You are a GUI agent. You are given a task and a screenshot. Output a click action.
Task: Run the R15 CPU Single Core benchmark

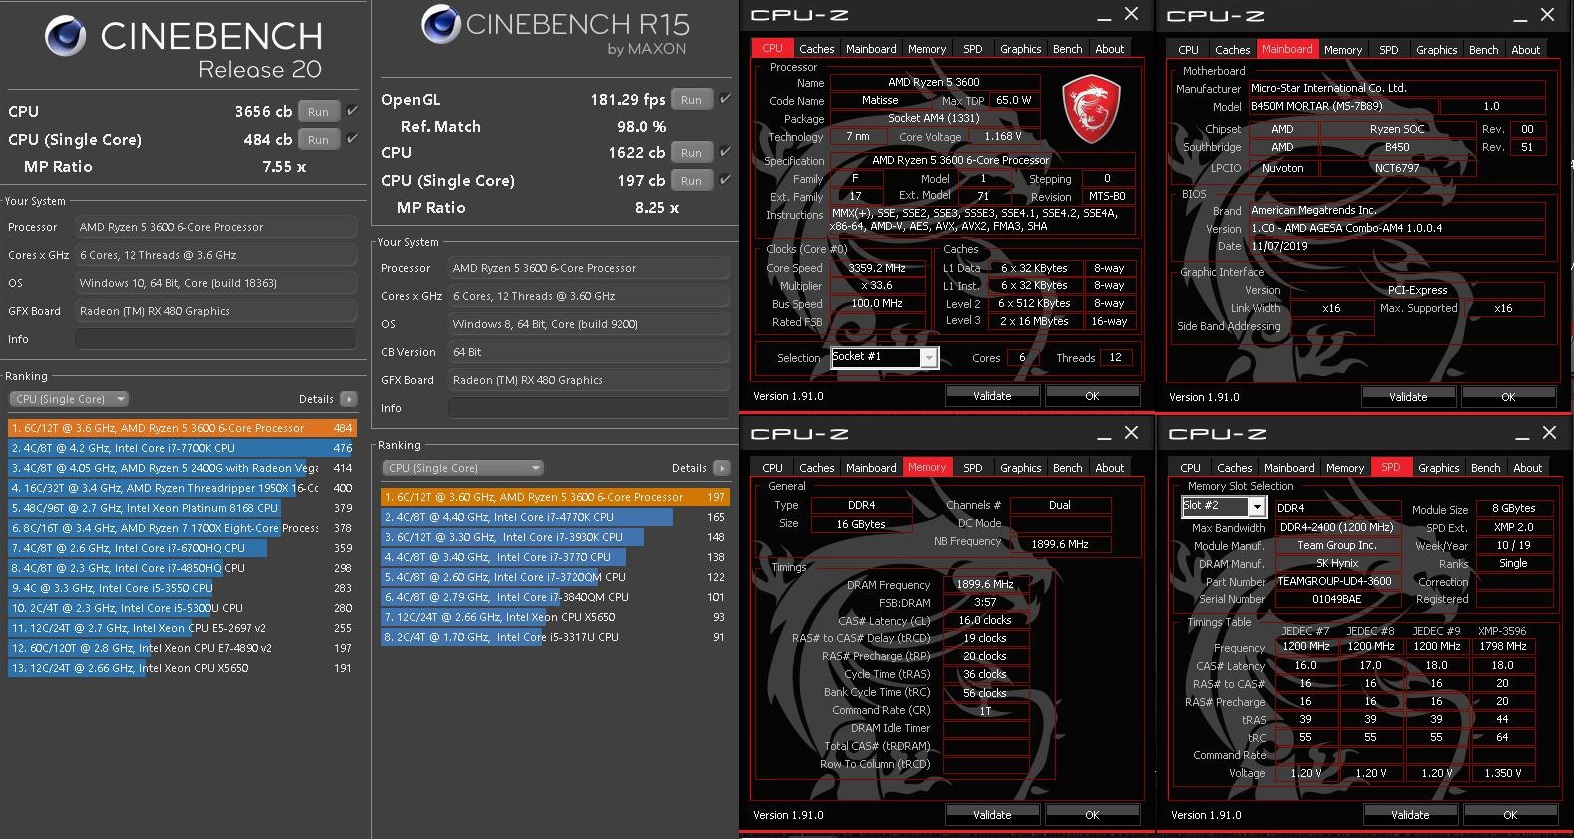[691, 181]
